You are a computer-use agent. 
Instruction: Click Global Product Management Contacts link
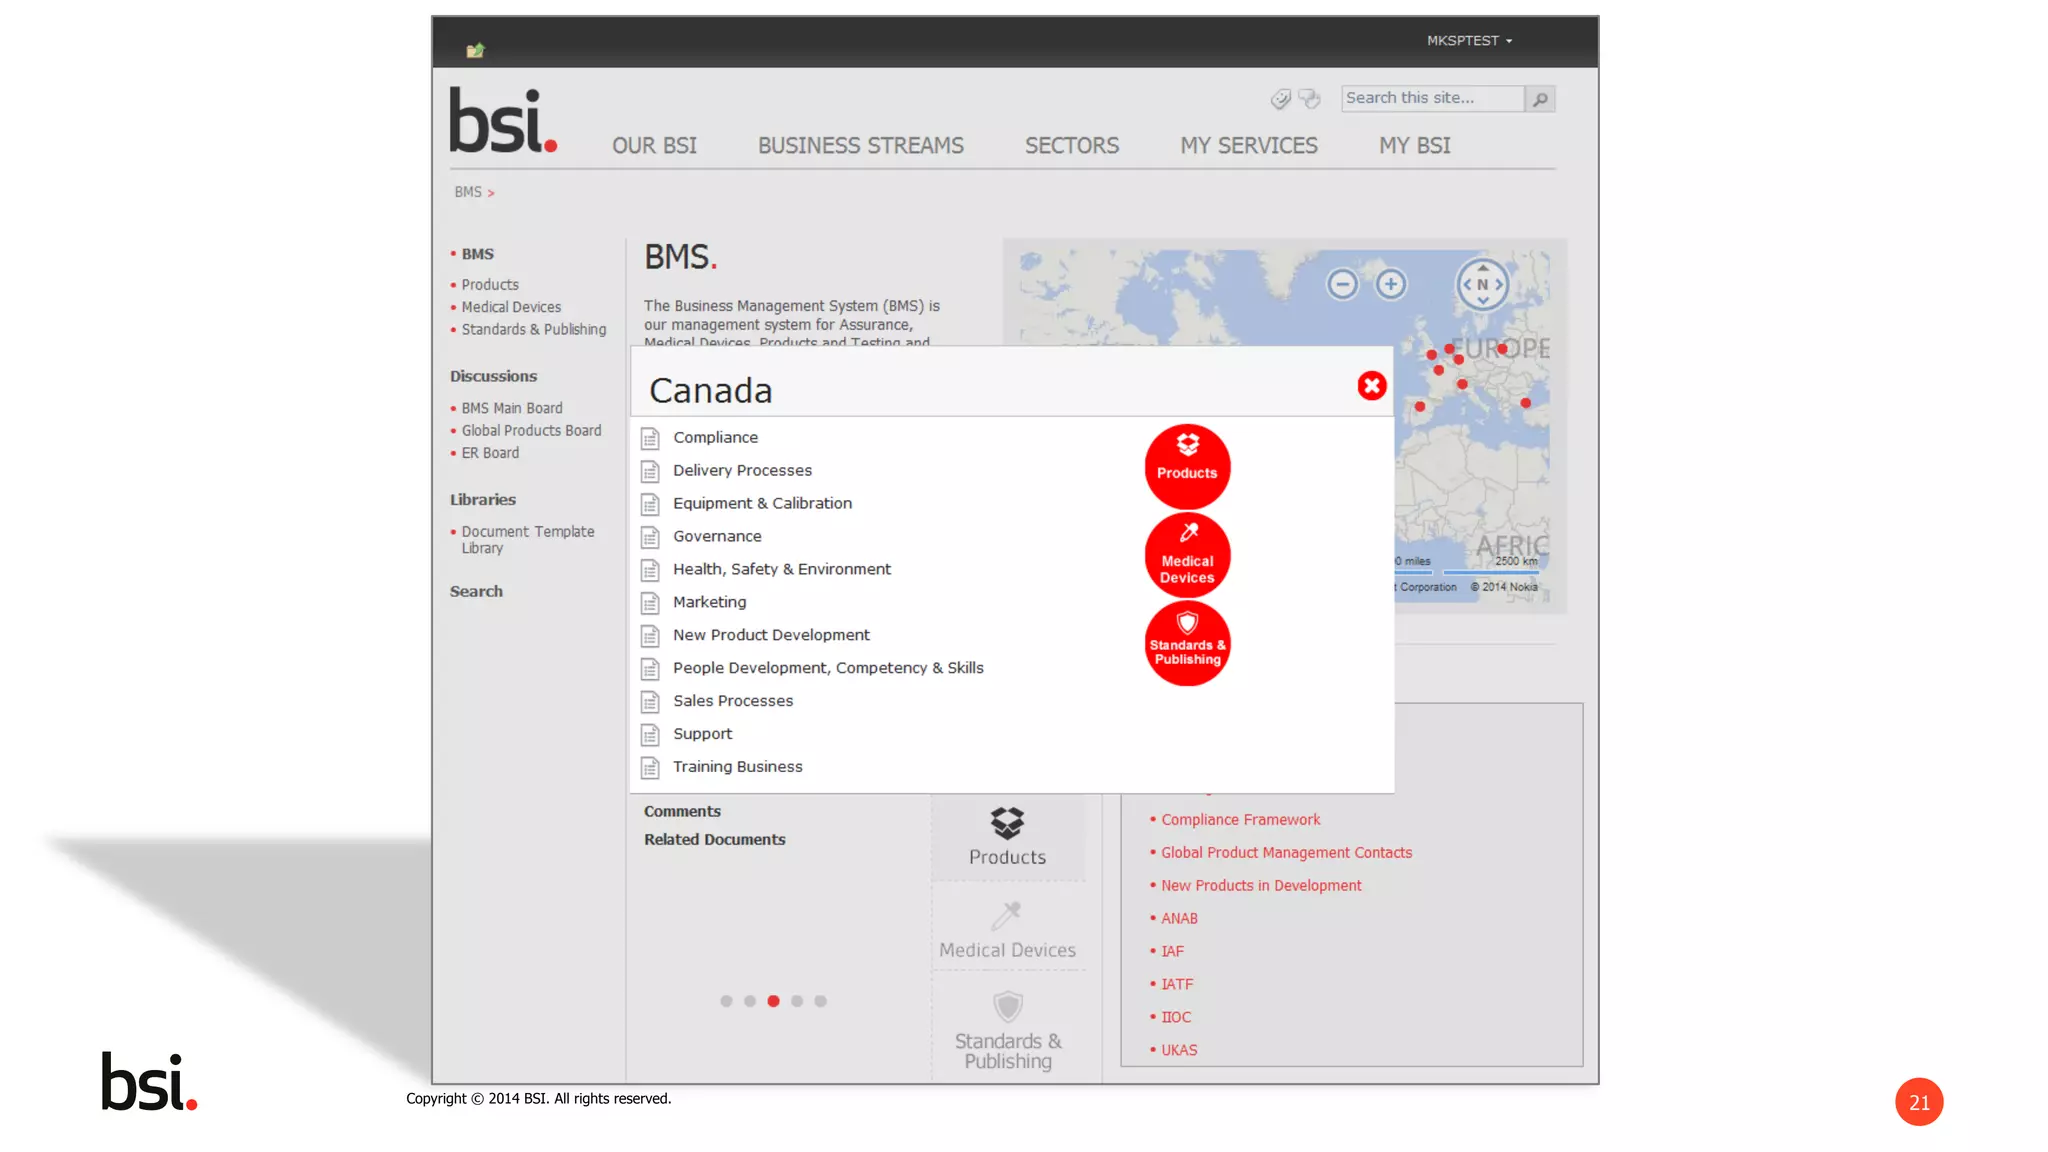click(x=1286, y=852)
